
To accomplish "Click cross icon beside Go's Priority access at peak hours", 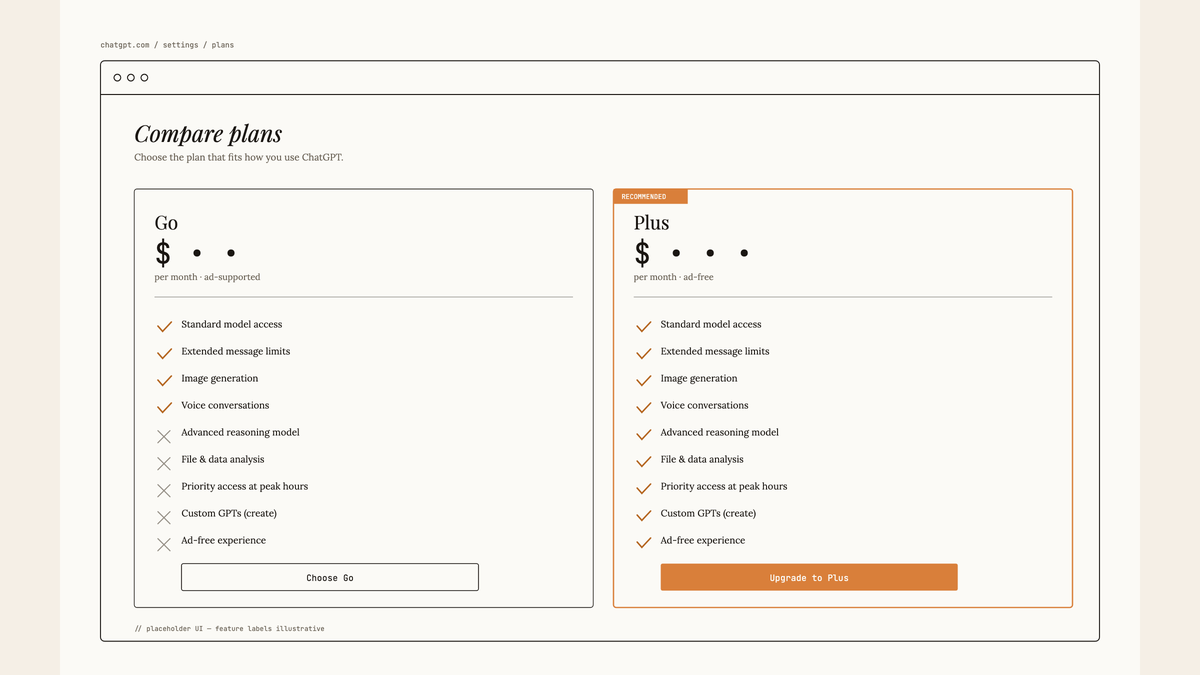I will [x=164, y=490].
